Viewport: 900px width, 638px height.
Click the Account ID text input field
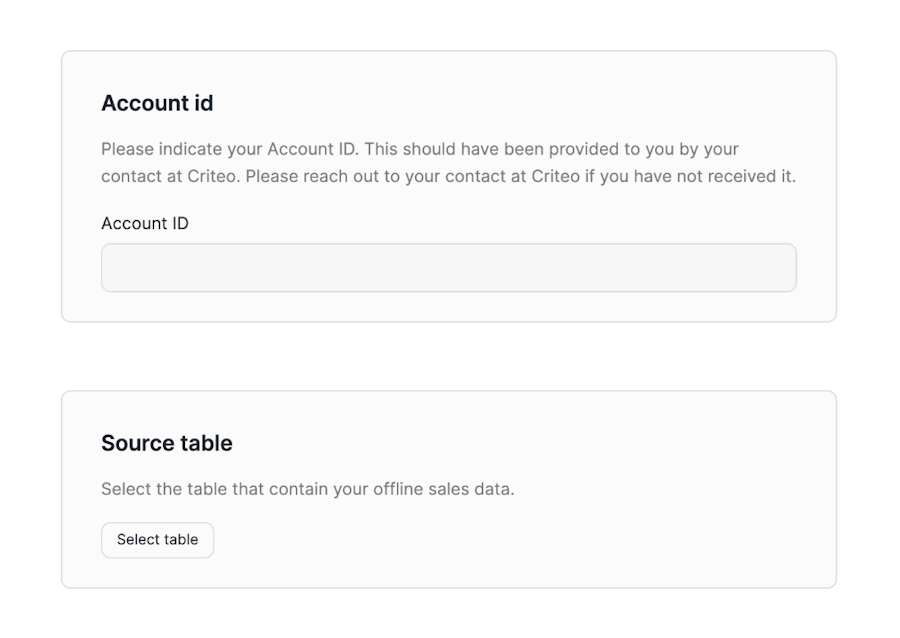448,268
